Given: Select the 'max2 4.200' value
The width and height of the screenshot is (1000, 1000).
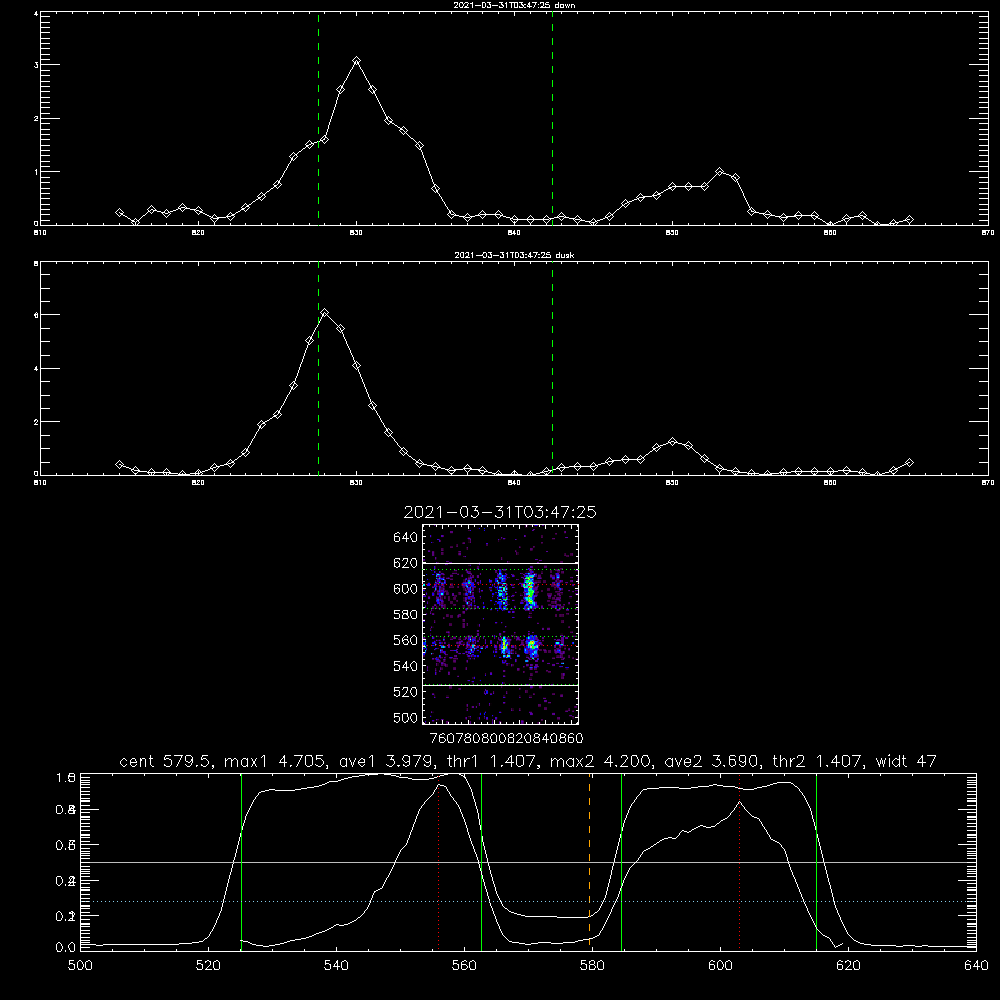Looking at the screenshot, I should (603, 761).
